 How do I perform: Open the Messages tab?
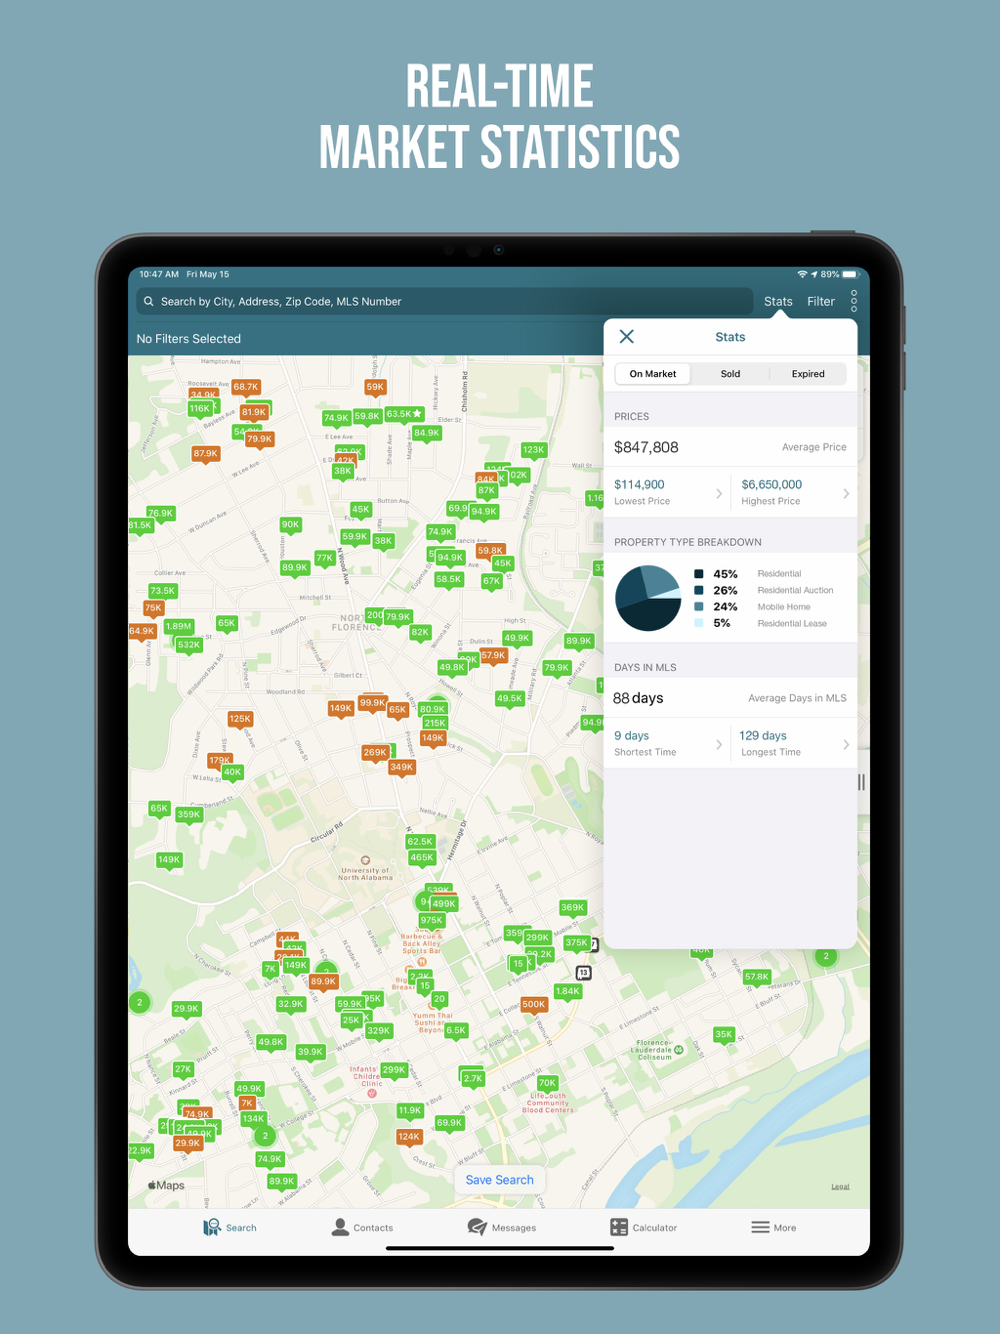pyautogui.click(x=502, y=1227)
